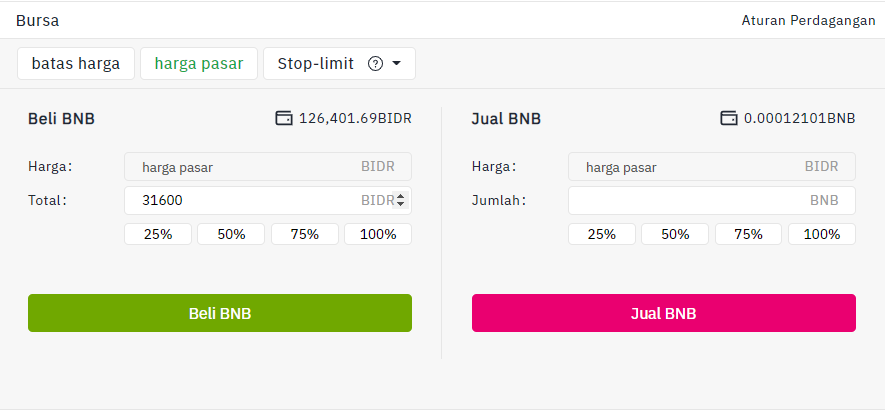Set sell amount to 100% BNB

[x=822, y=234]
